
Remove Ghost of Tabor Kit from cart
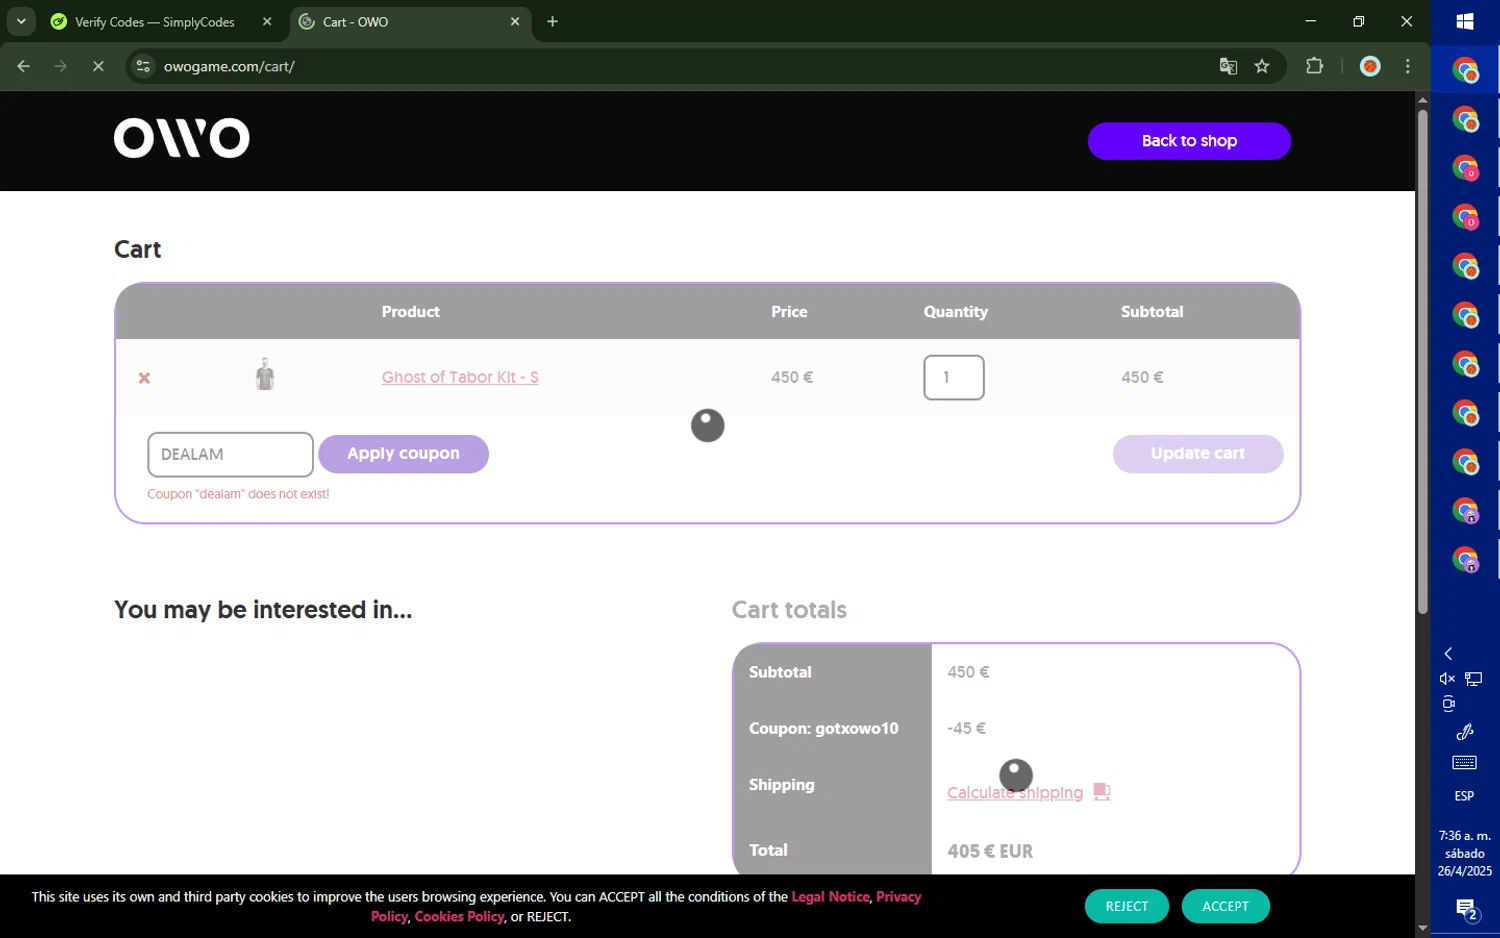tap(144, 378)
